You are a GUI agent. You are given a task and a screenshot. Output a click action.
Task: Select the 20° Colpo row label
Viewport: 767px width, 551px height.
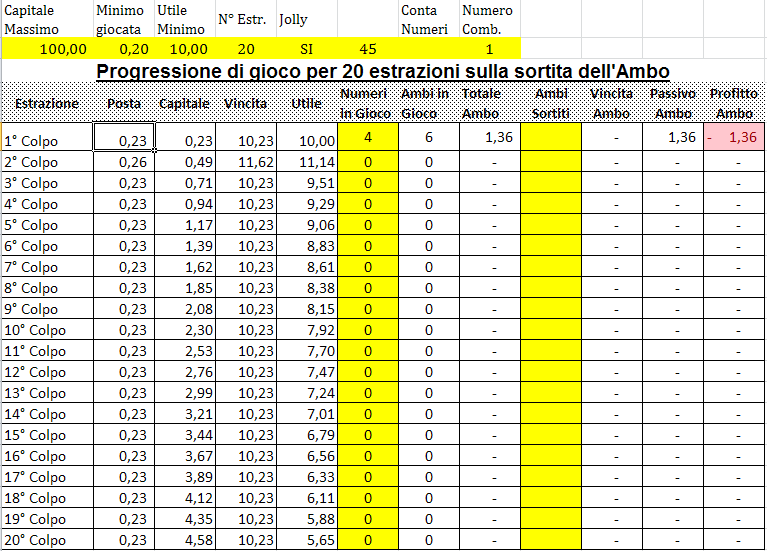[47, 540]
